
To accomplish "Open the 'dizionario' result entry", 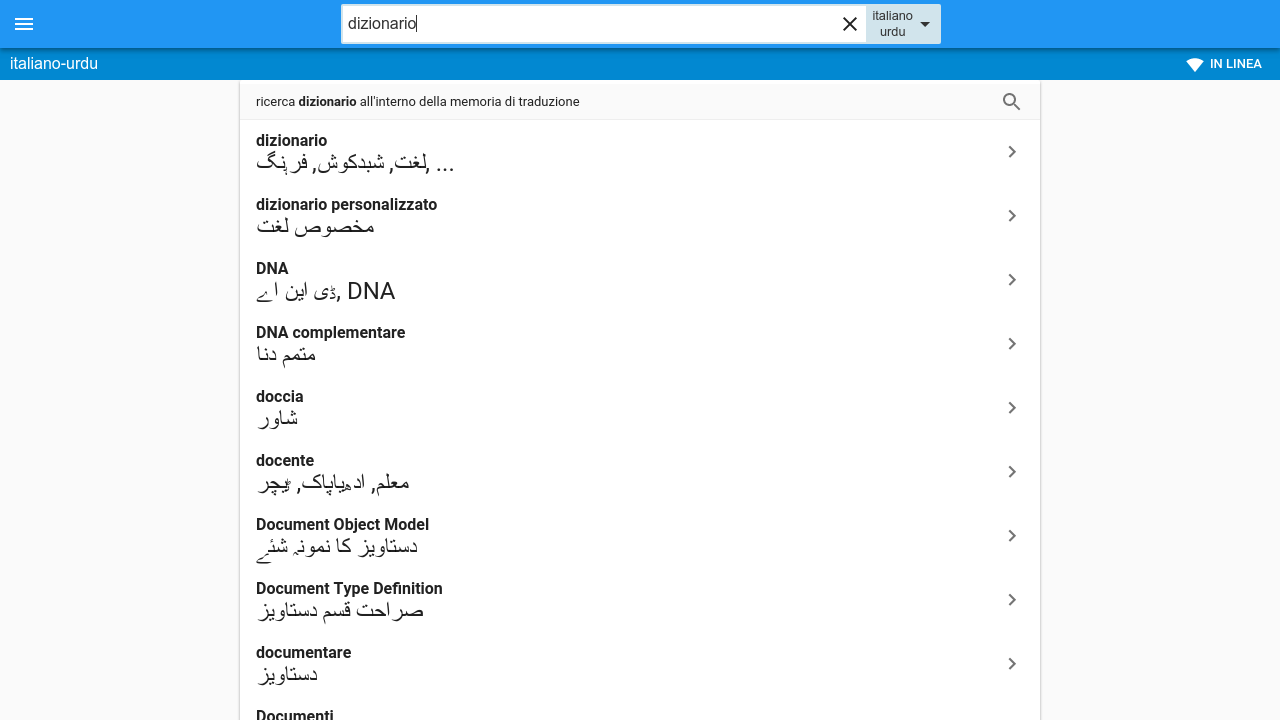I will tap(640, 152).
